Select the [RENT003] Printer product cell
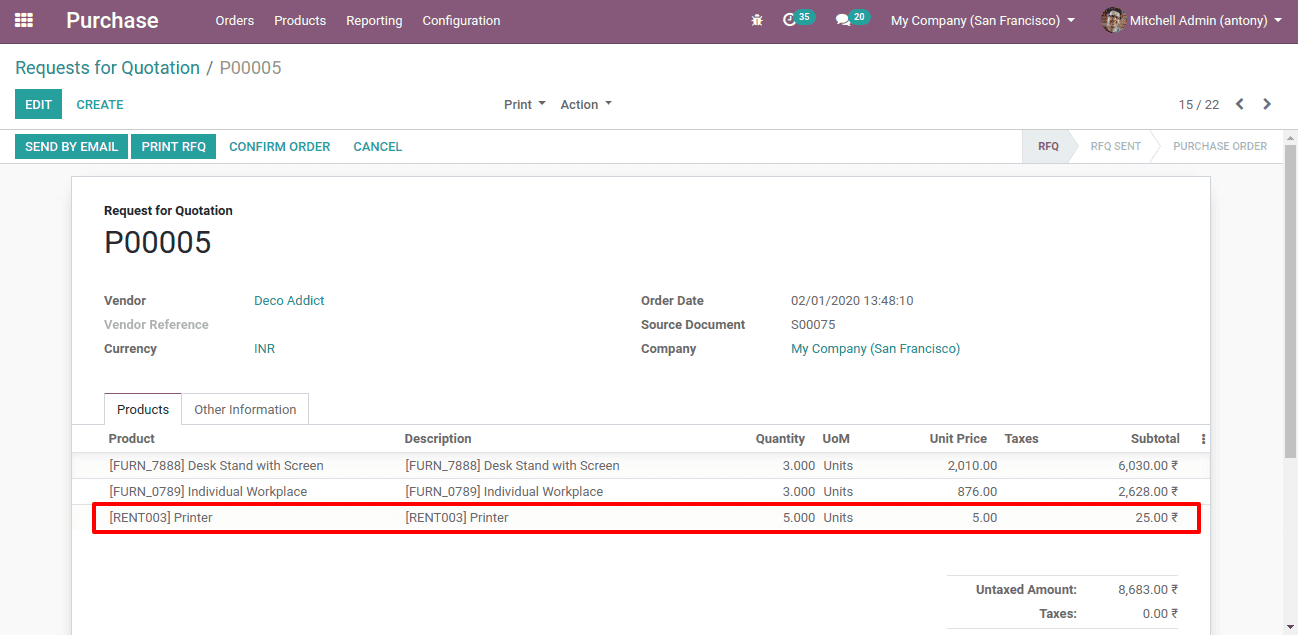 160,517
